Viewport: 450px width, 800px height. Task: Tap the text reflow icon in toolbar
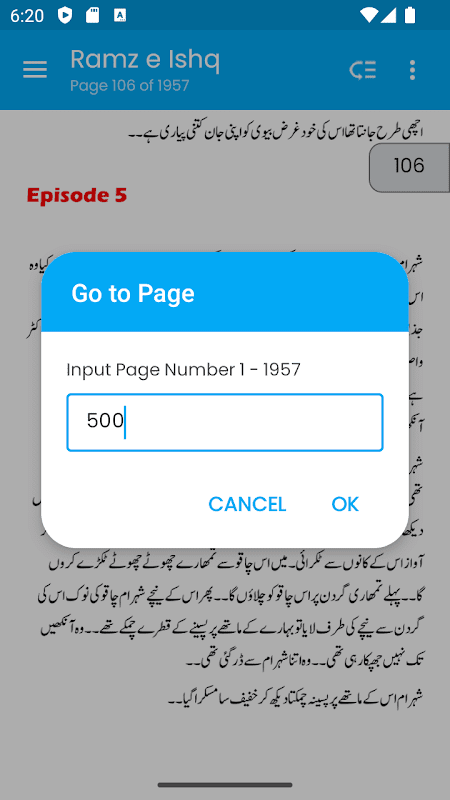click(x=363, y=70)
